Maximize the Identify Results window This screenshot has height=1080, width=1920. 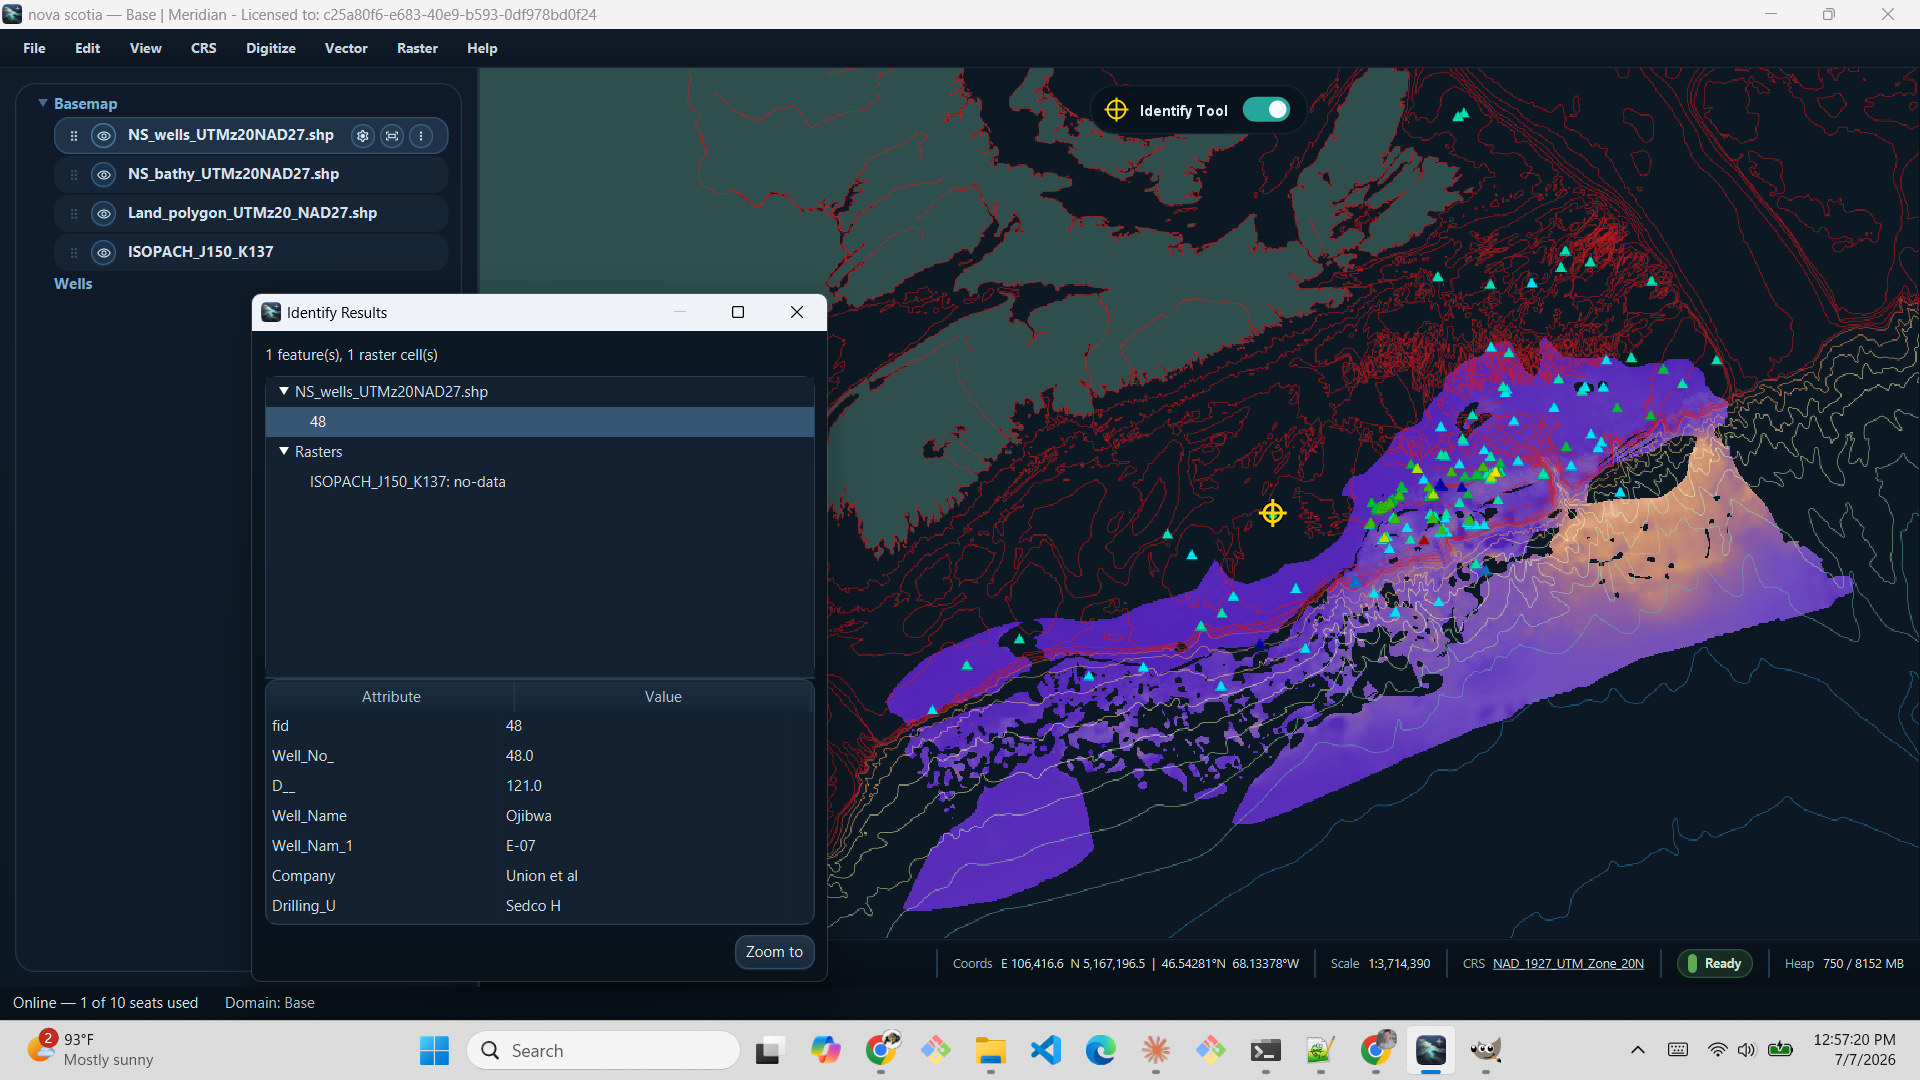[x=738, y=312]
